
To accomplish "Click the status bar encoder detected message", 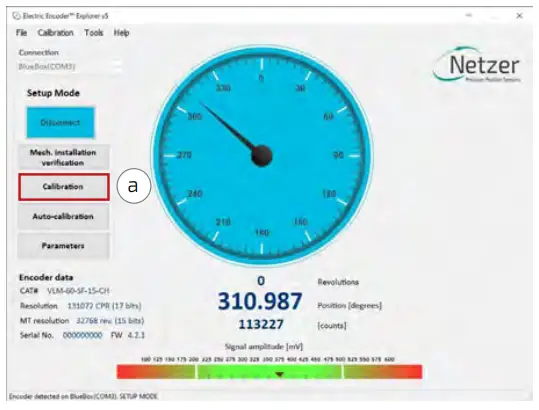I will 83,396.
